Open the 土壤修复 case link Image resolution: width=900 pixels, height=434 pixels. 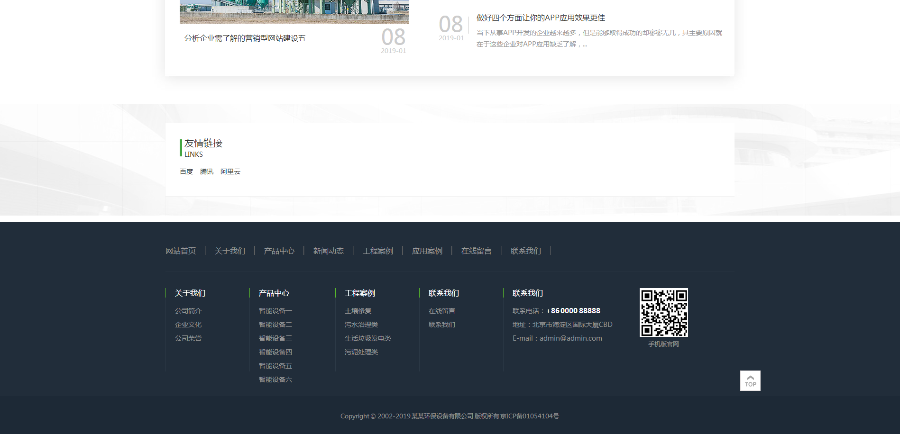pos(358,311)
